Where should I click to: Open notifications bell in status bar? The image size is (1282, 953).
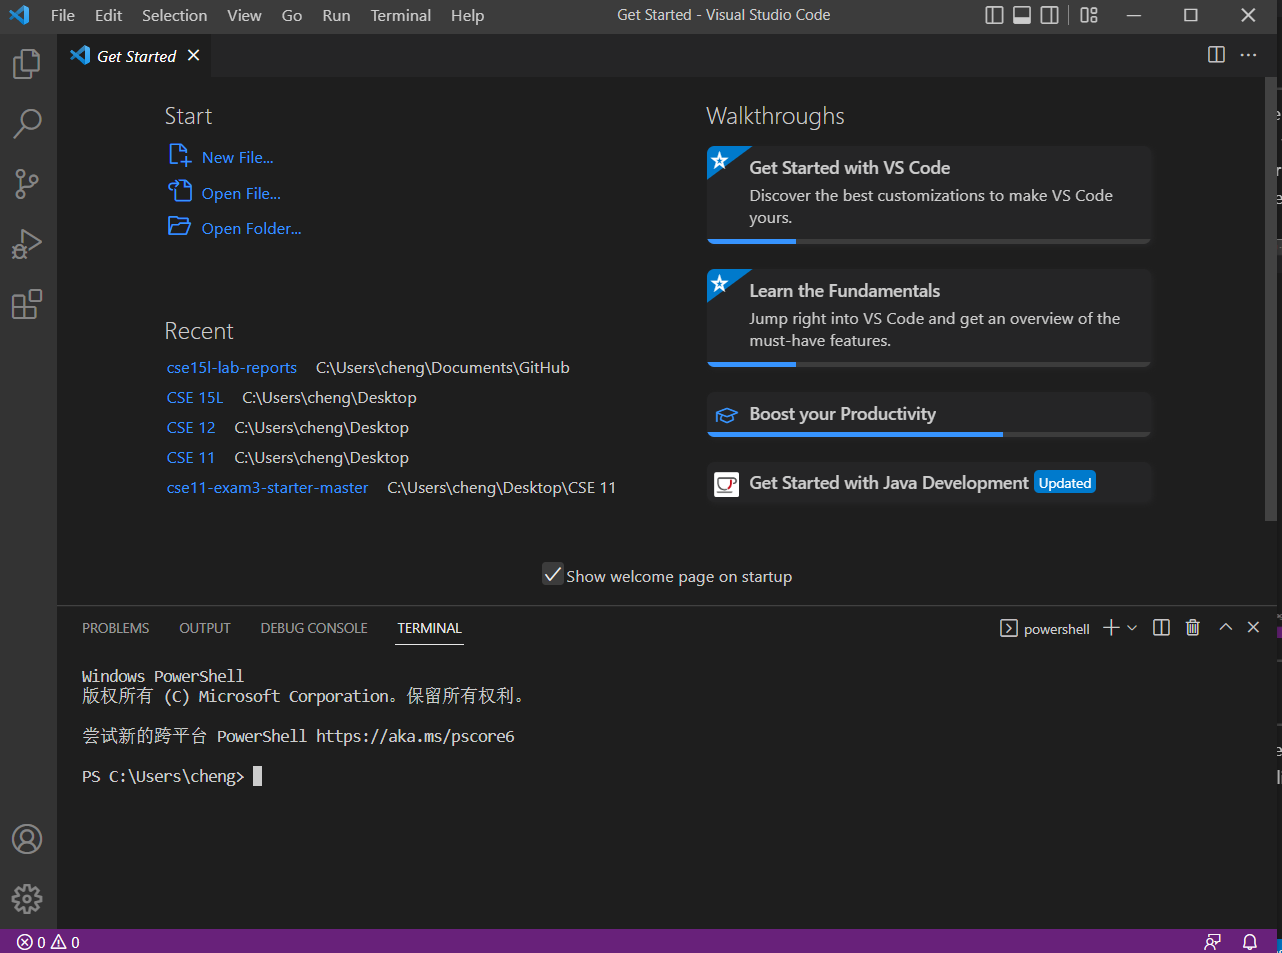pyautogui.click(x=1249, y=942)
